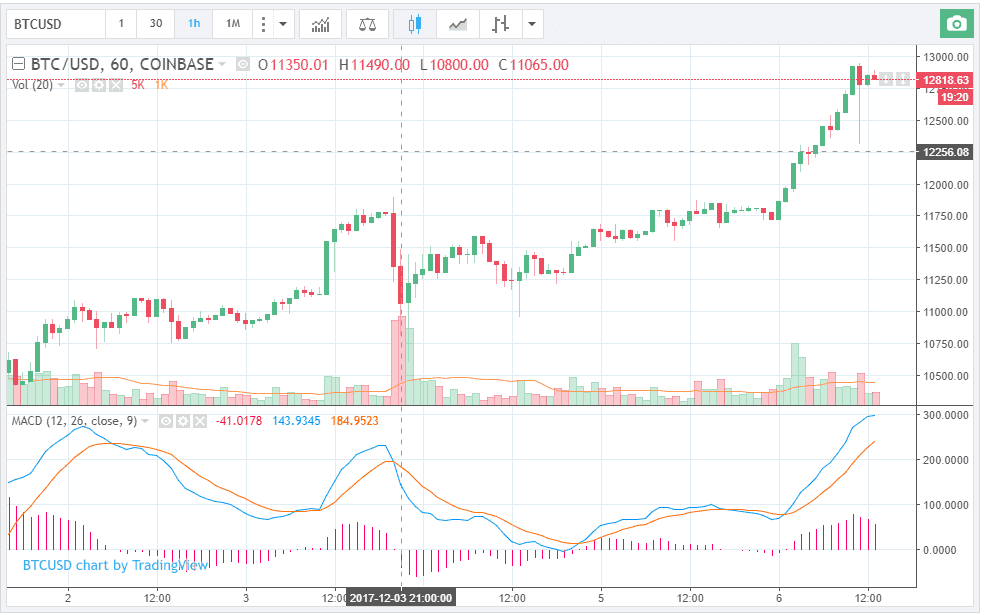The height and width of the screenshot is (615, 984).
Task: Open the BTCUSD chart by TradingView link
Action: (115, 565)
